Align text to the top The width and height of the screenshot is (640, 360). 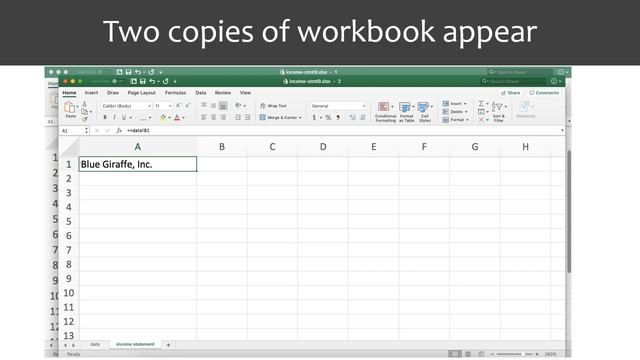[x=204, y=106]
